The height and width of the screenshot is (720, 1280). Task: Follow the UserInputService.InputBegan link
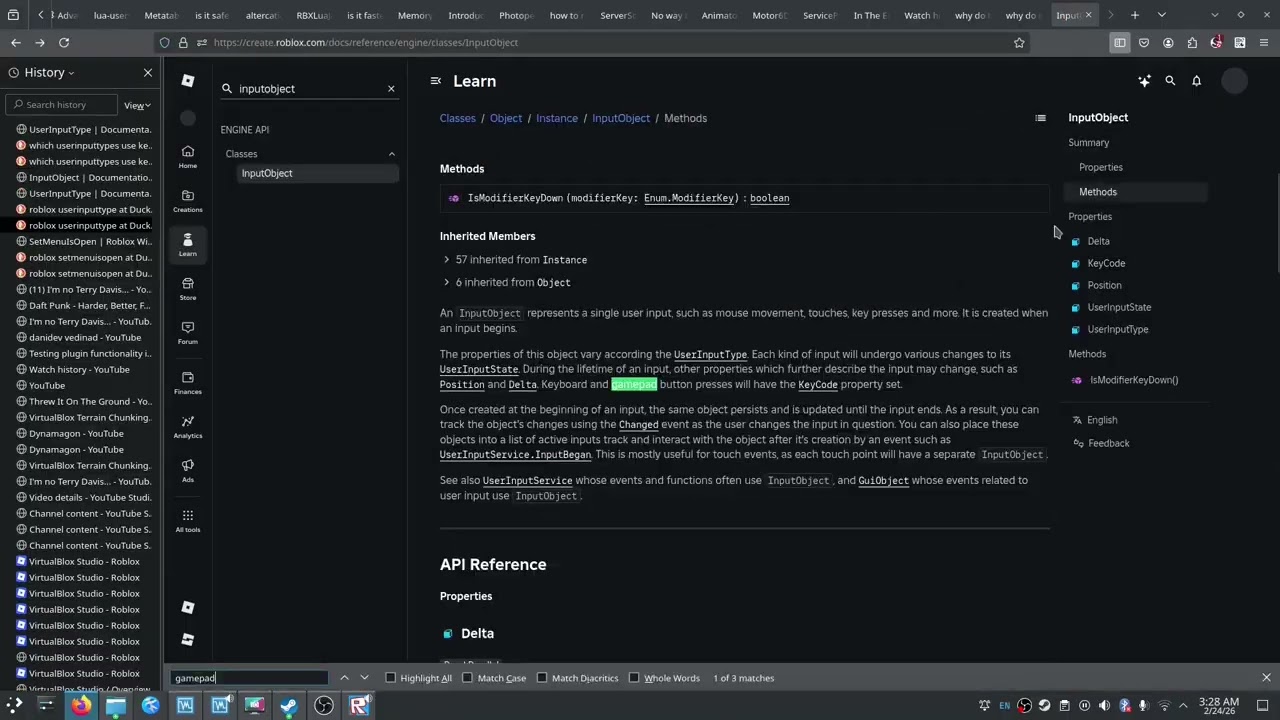click(515, 455)
